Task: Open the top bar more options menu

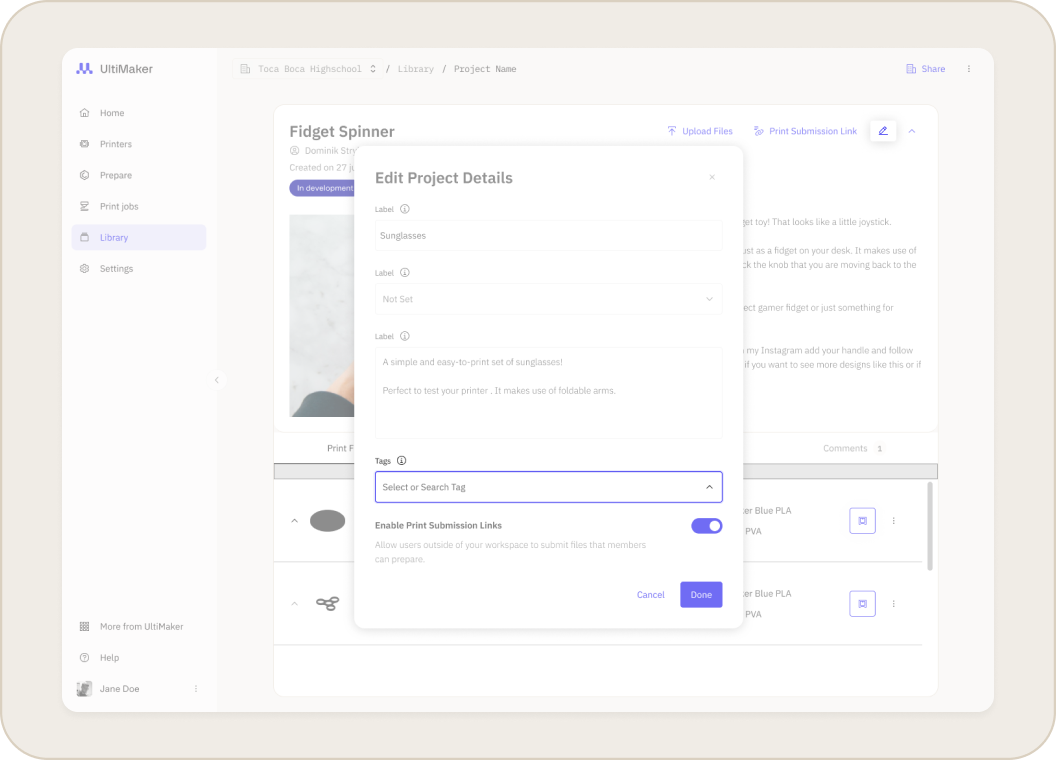Action: (969, 69)
